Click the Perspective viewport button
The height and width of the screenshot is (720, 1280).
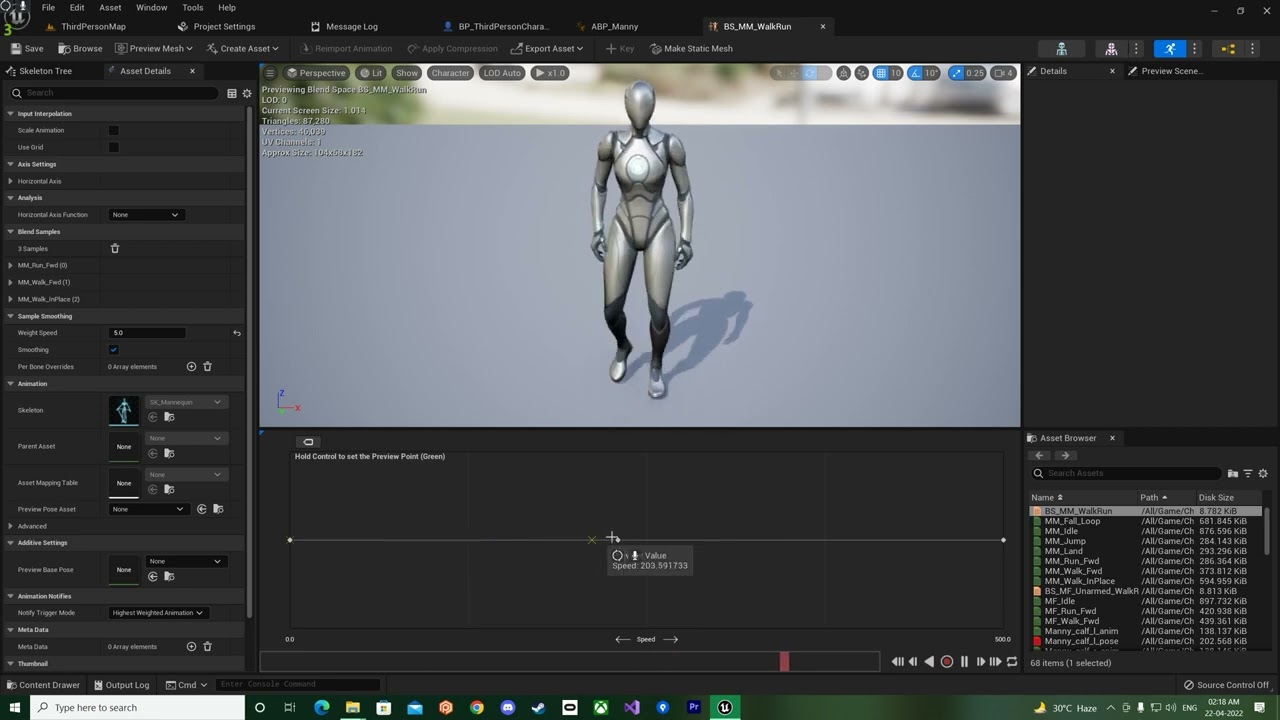pos(316,72)
